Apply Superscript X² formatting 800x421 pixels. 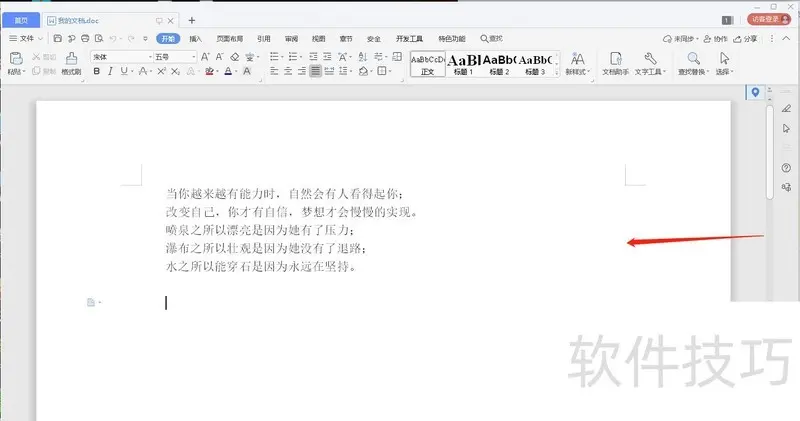coord(161,71)
